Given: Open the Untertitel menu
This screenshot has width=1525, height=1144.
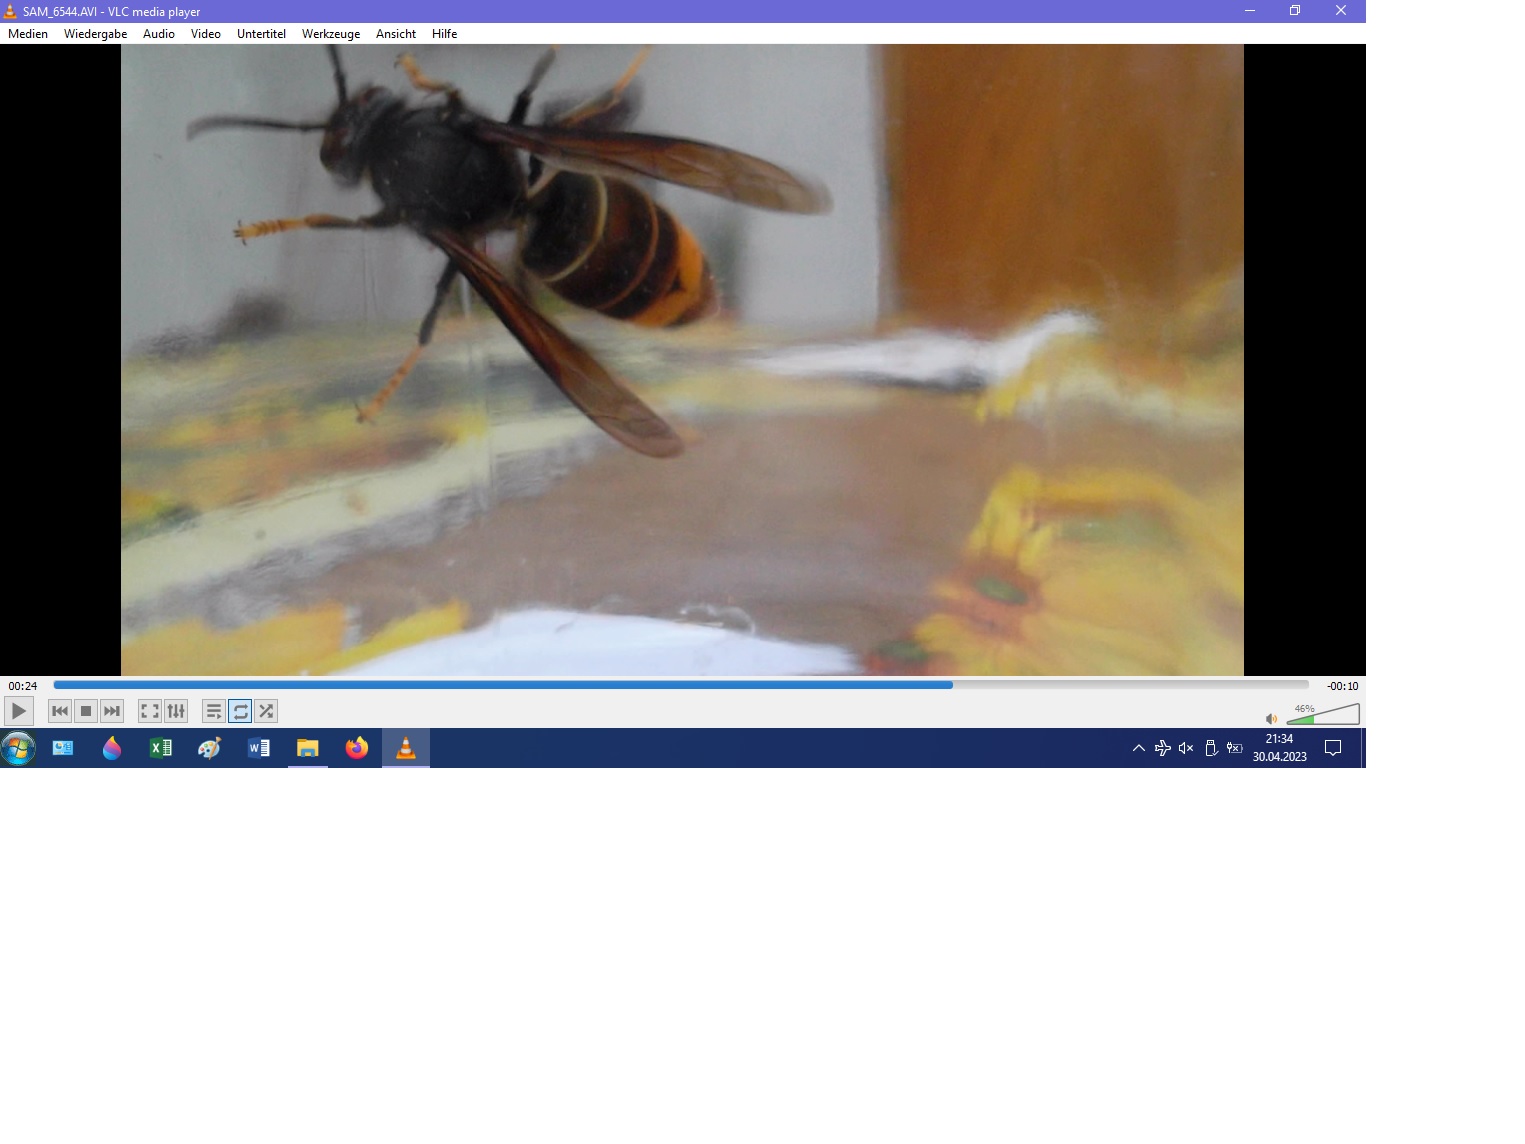Looking at the screenshot, I should coord(262,34).
